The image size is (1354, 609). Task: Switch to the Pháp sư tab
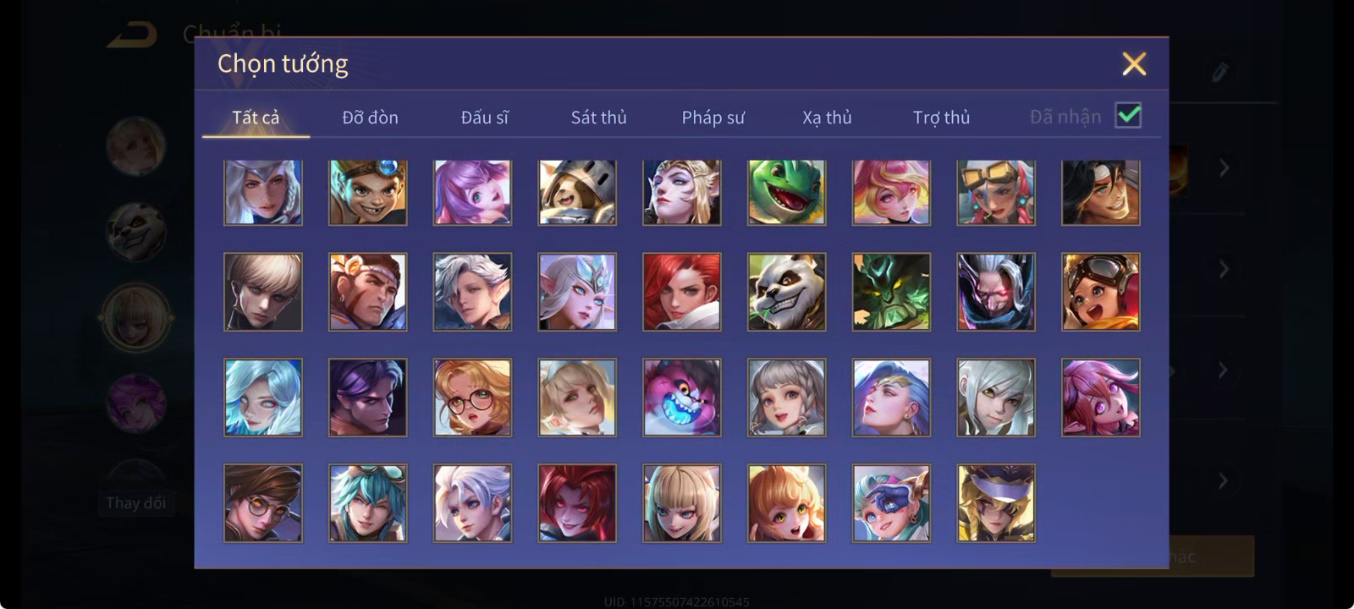(x=713, y=118)
